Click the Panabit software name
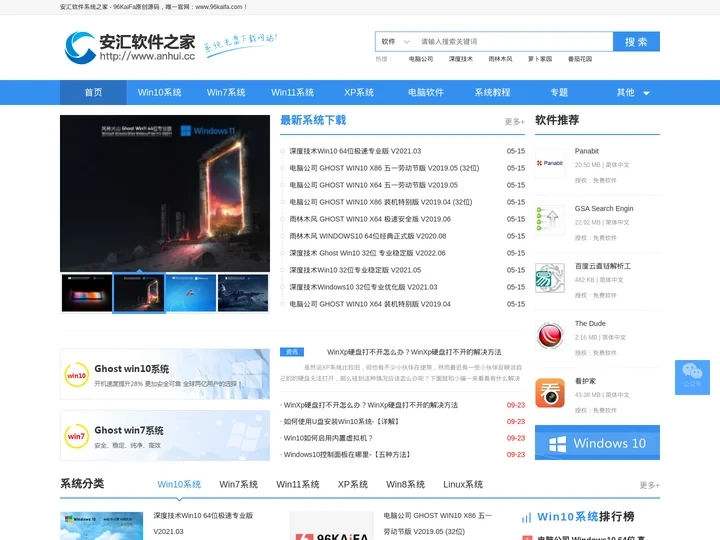This screenshot has height=540, width=720. 586,151
